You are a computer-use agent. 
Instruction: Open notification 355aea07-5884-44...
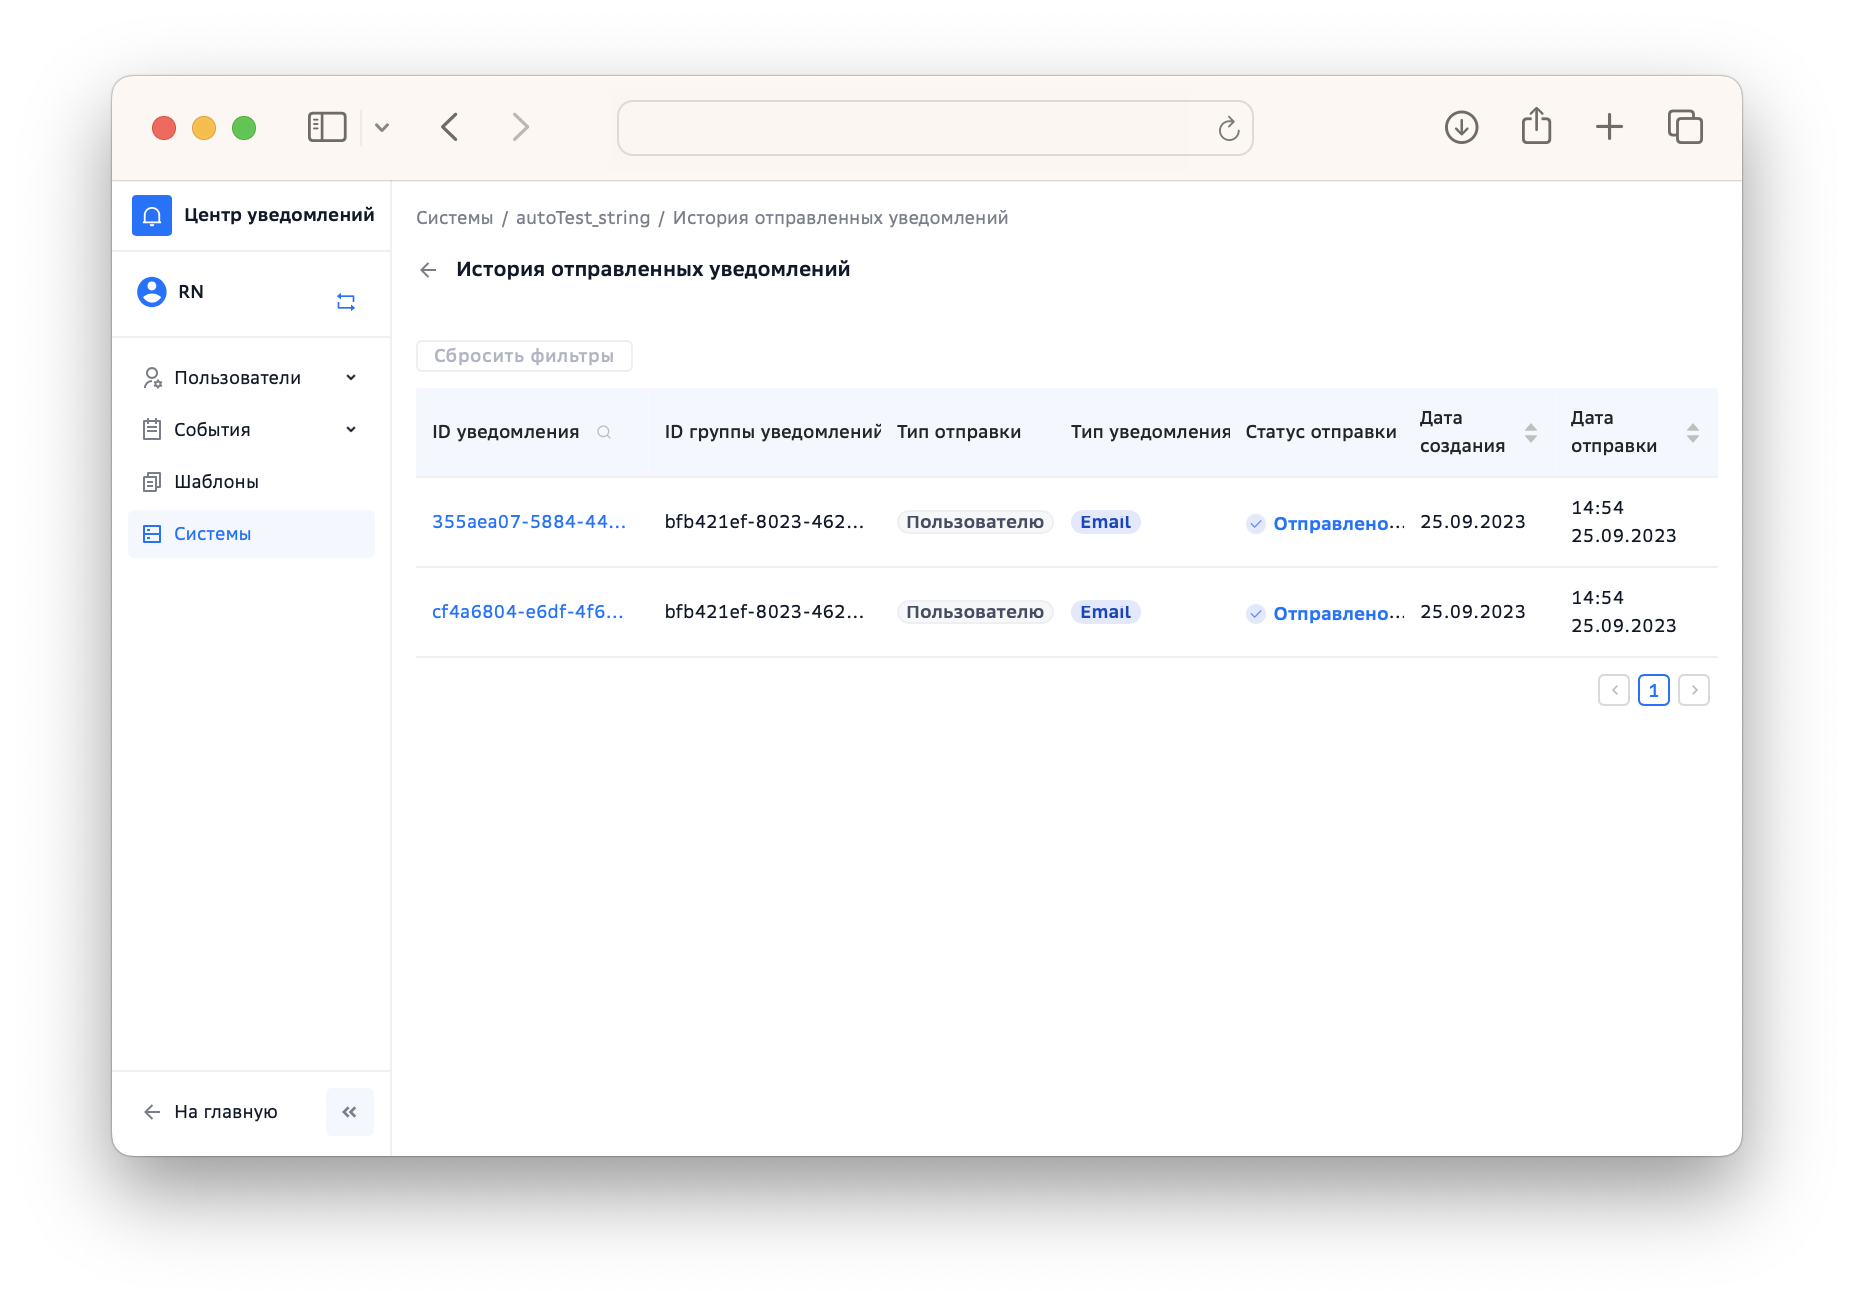(x=529, y=522)
